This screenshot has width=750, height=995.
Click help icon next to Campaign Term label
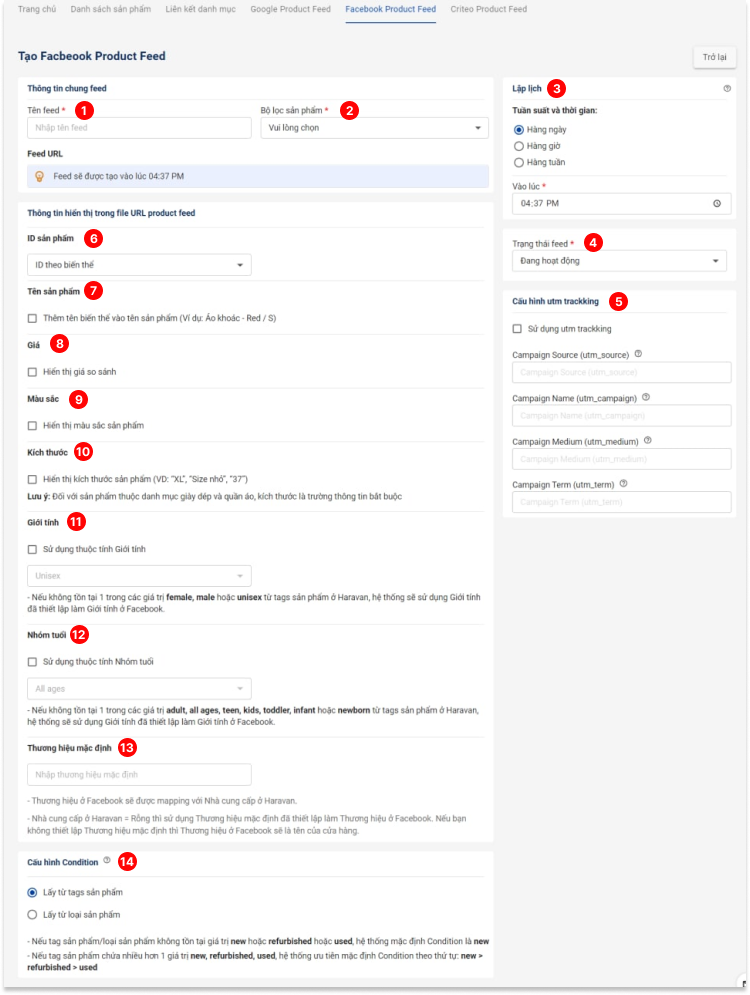624,484
